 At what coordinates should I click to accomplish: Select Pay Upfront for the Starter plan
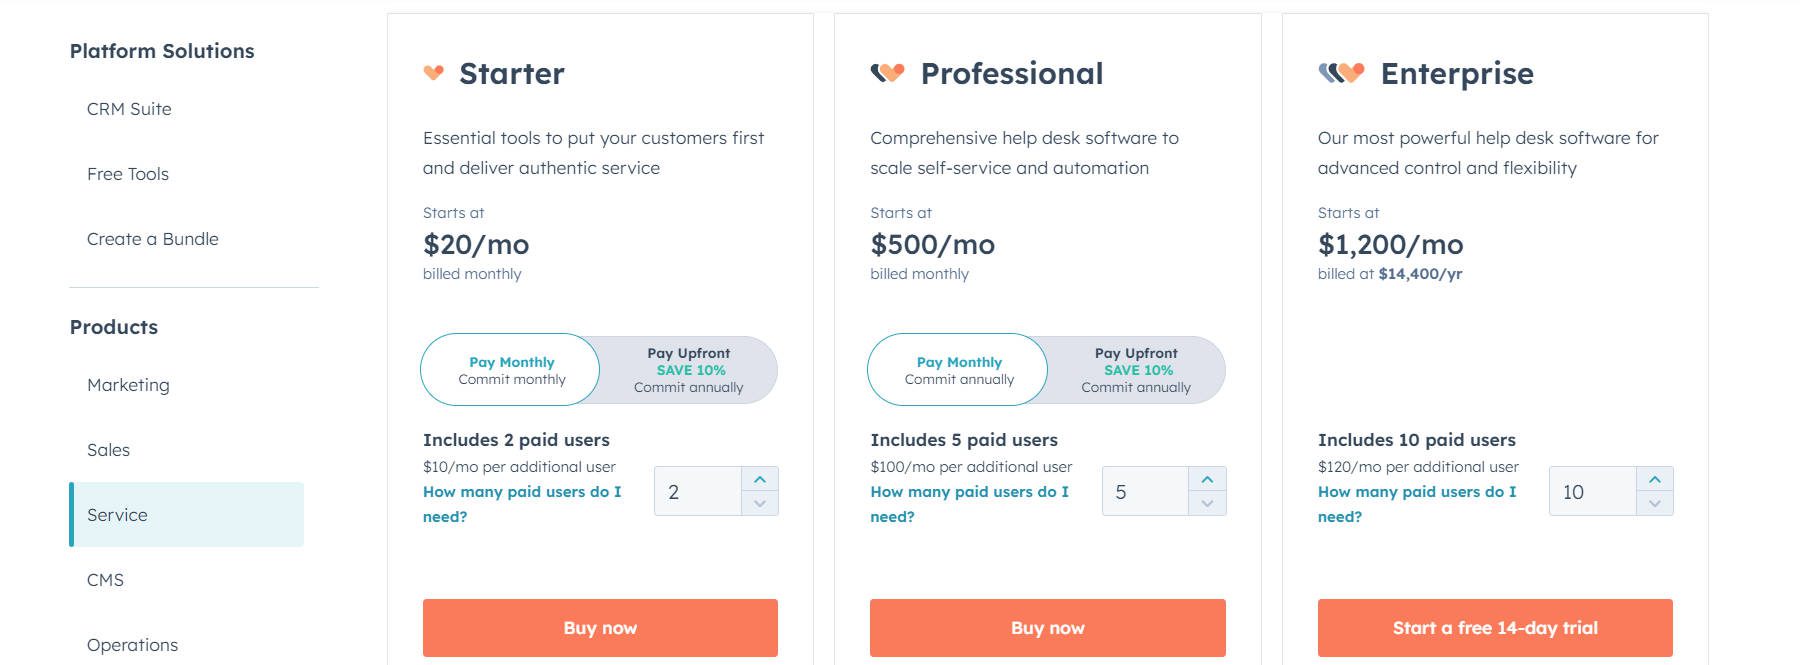689,369
